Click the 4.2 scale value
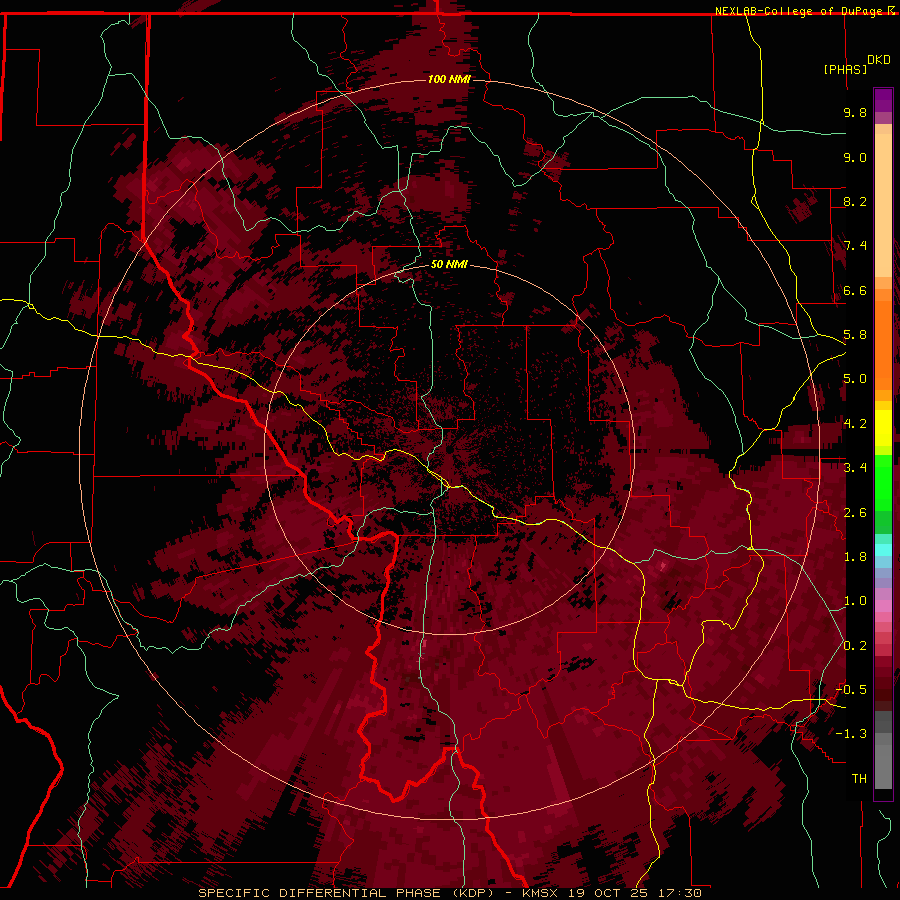This screenshot has width=900, height=900. click(x=855, y=424)
